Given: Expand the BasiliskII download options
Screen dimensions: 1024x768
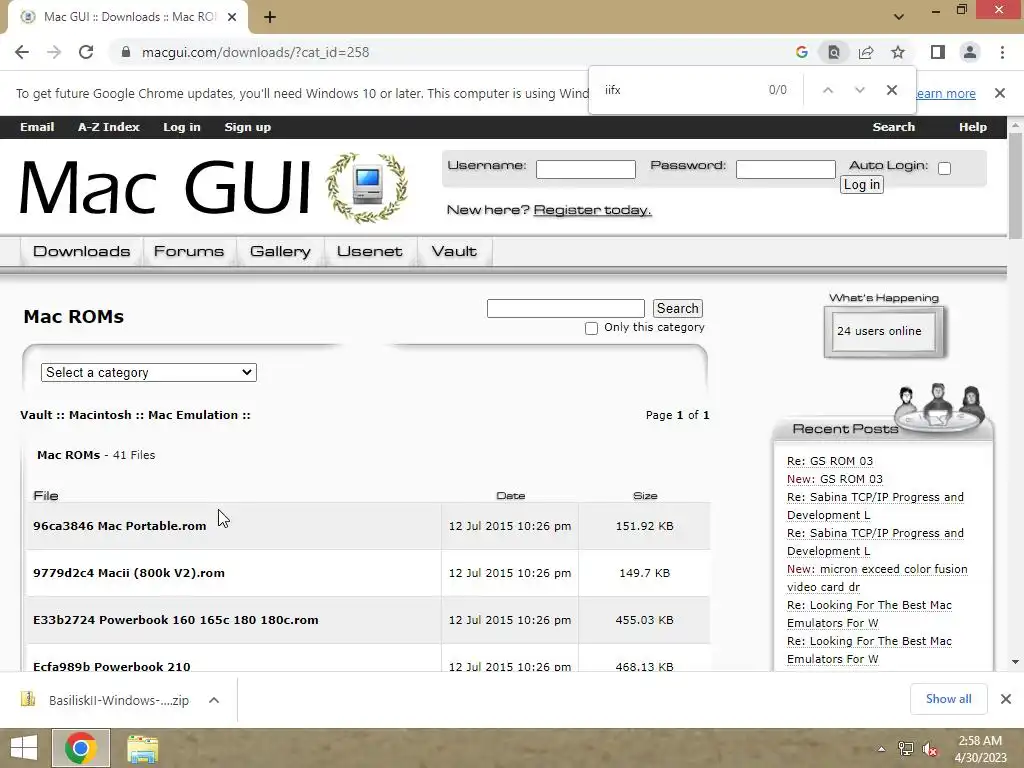Looking at the screenshot, I should [x=214, y=700].
